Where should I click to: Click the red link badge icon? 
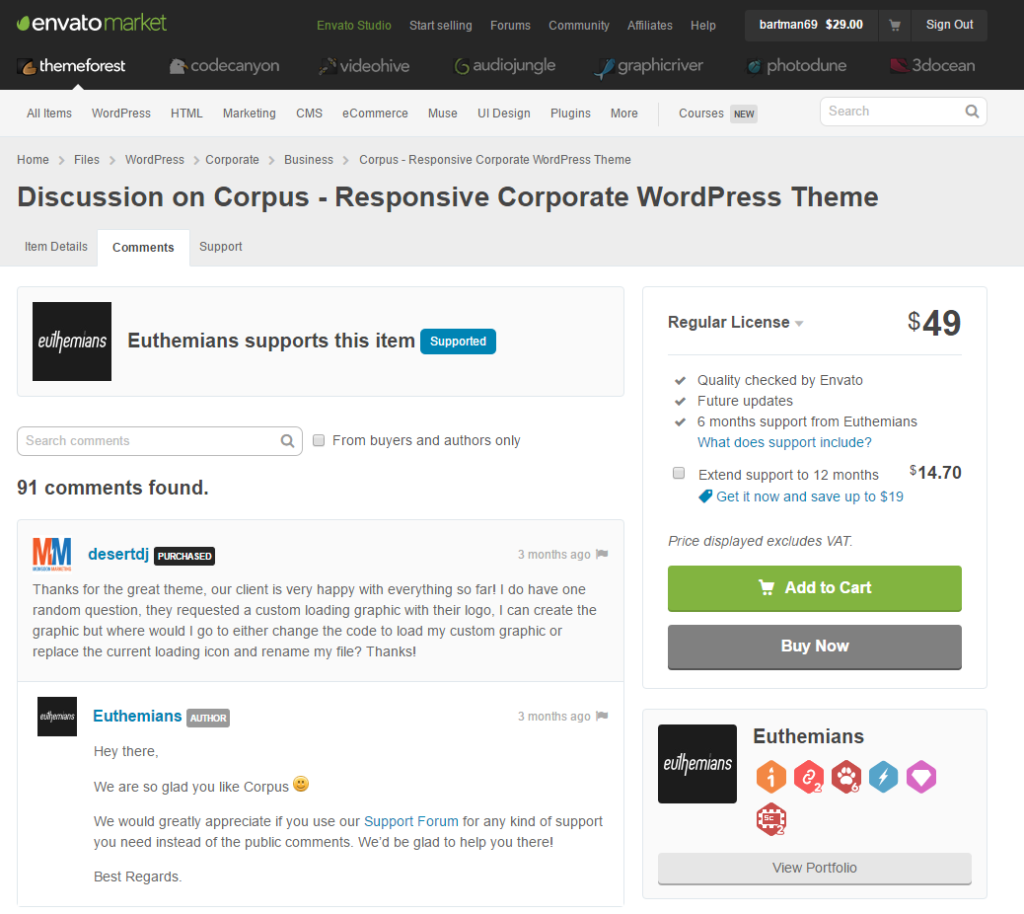[808, 777]
